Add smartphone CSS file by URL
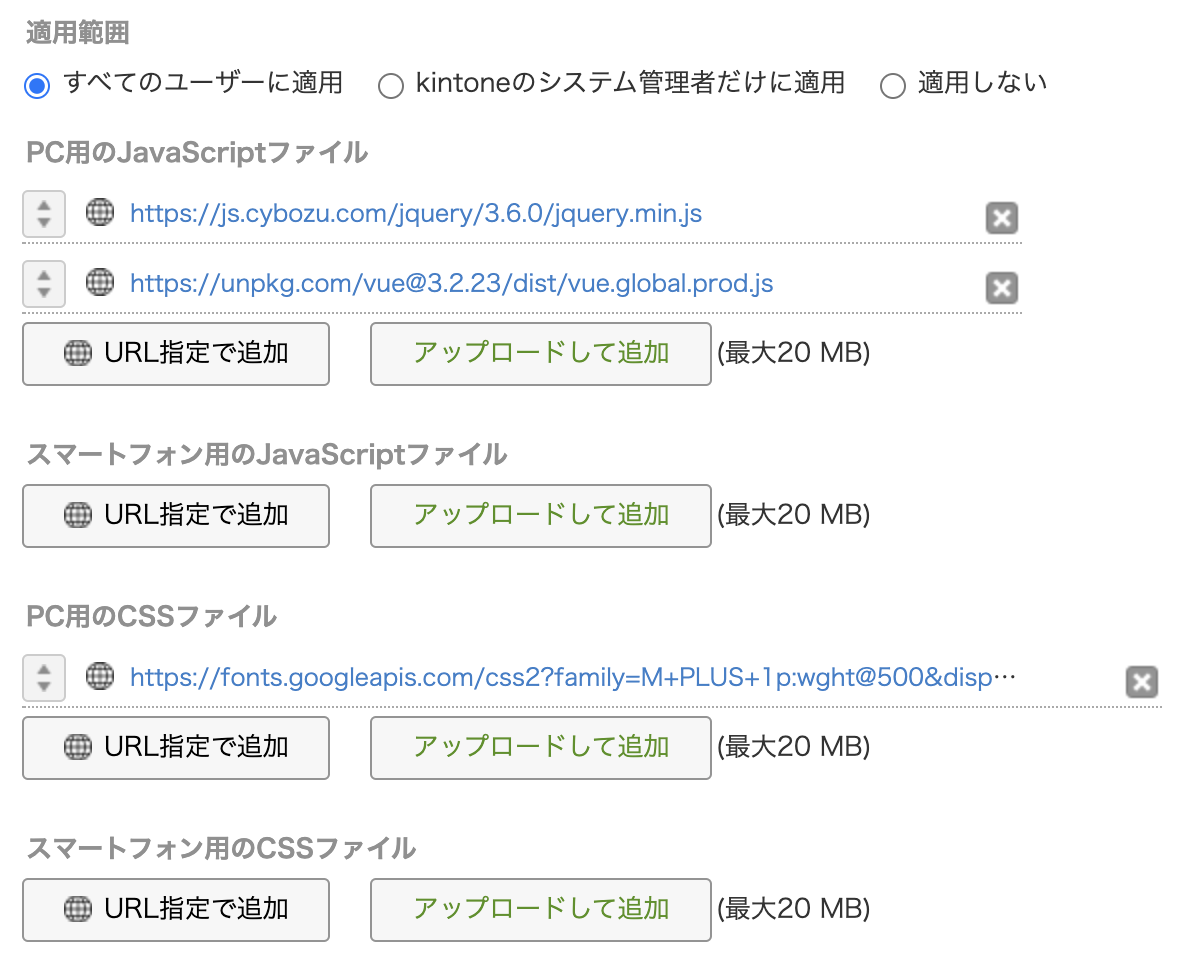 [x=176, y=909]
